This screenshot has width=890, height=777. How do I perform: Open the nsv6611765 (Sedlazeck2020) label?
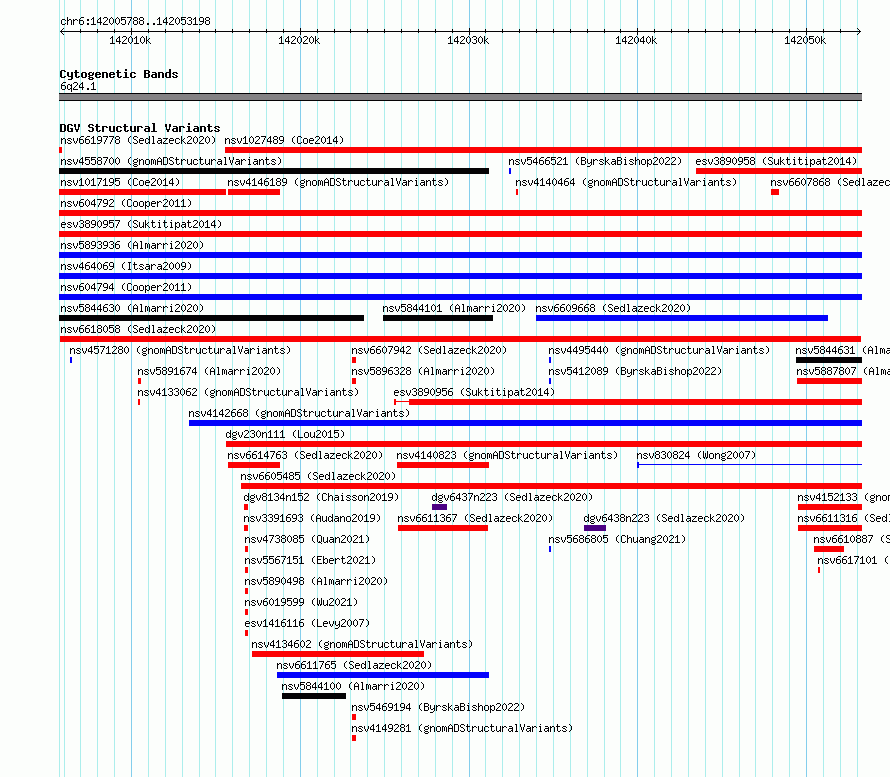(x=354, y=665)
